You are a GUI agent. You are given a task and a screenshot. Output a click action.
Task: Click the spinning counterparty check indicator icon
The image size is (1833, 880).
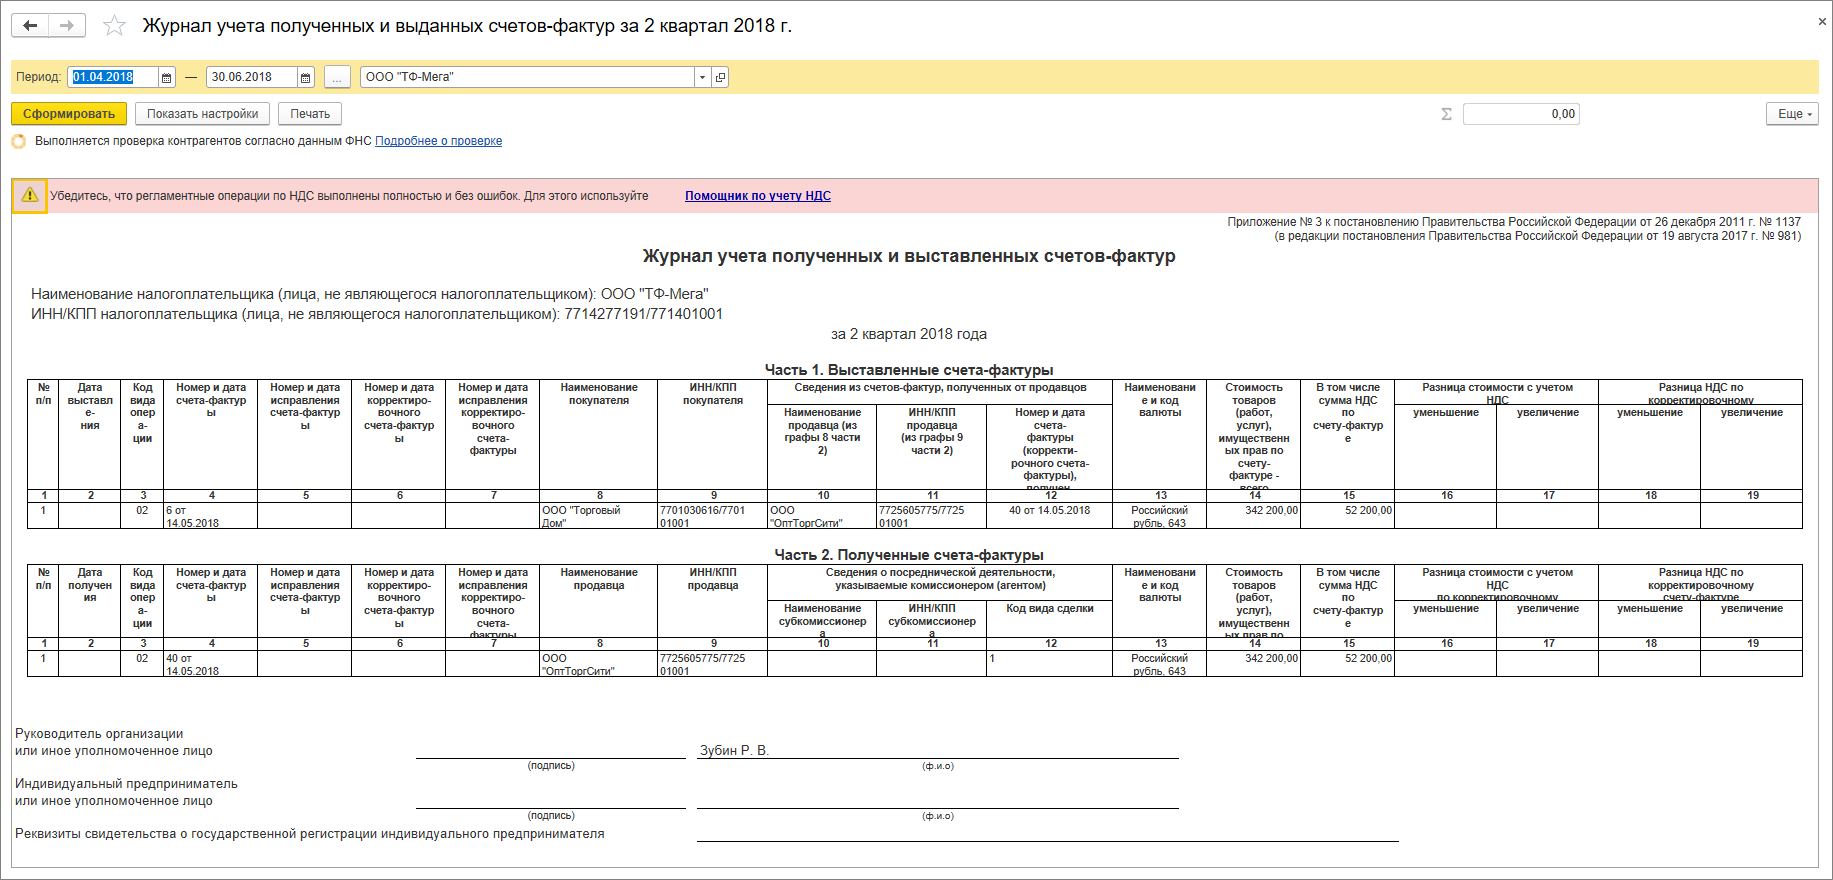[19, 141]
